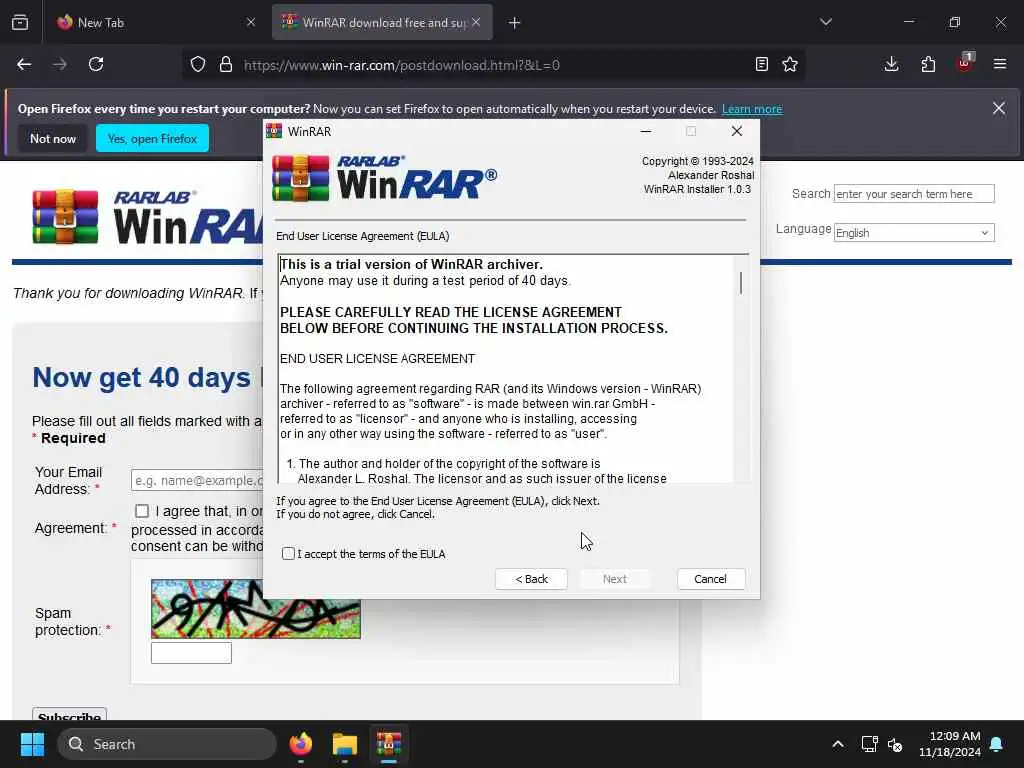Click the network status tray icon

pos(870,744)
